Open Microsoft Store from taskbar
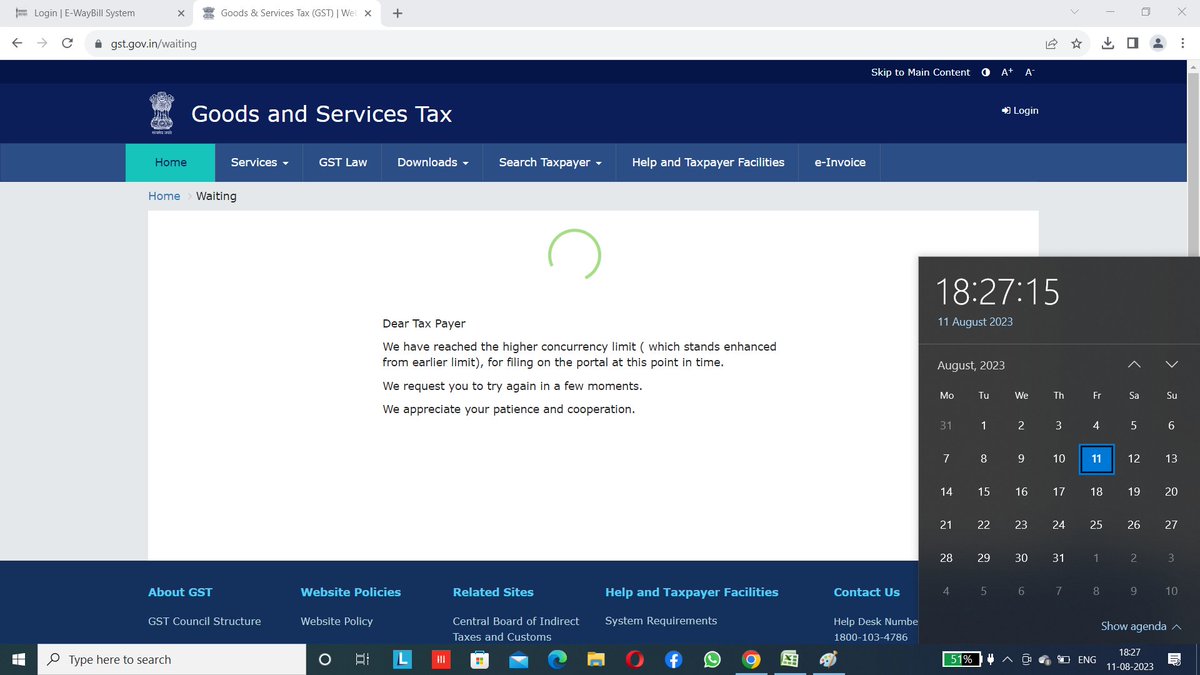The image size is (1200, 675). pyautogui.click(x=479, y=659)
